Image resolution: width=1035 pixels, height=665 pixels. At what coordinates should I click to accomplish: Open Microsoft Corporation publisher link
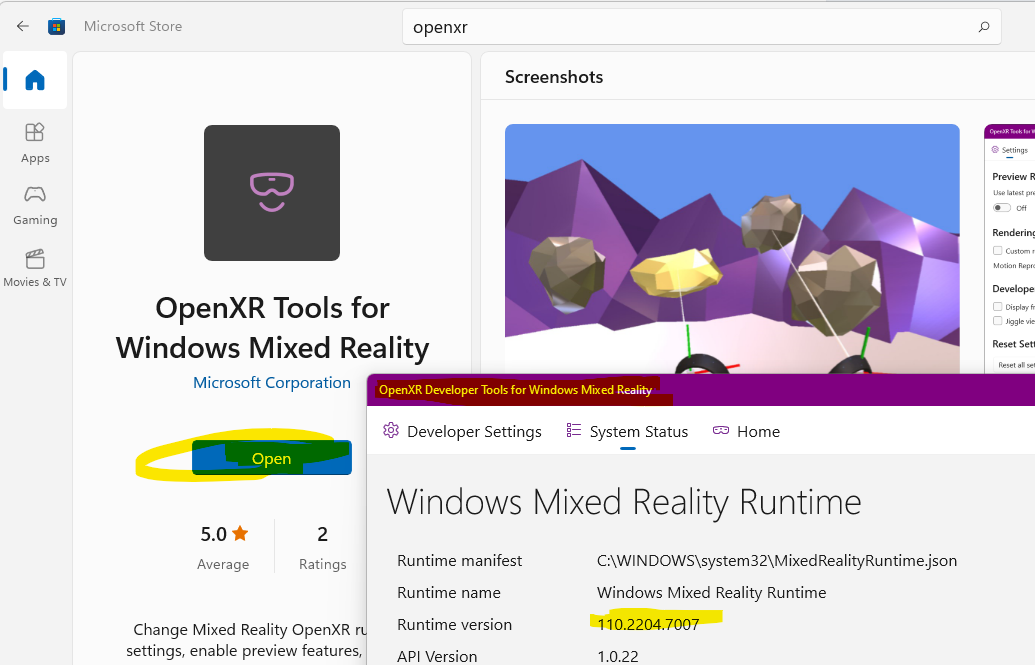pos(272,383)
